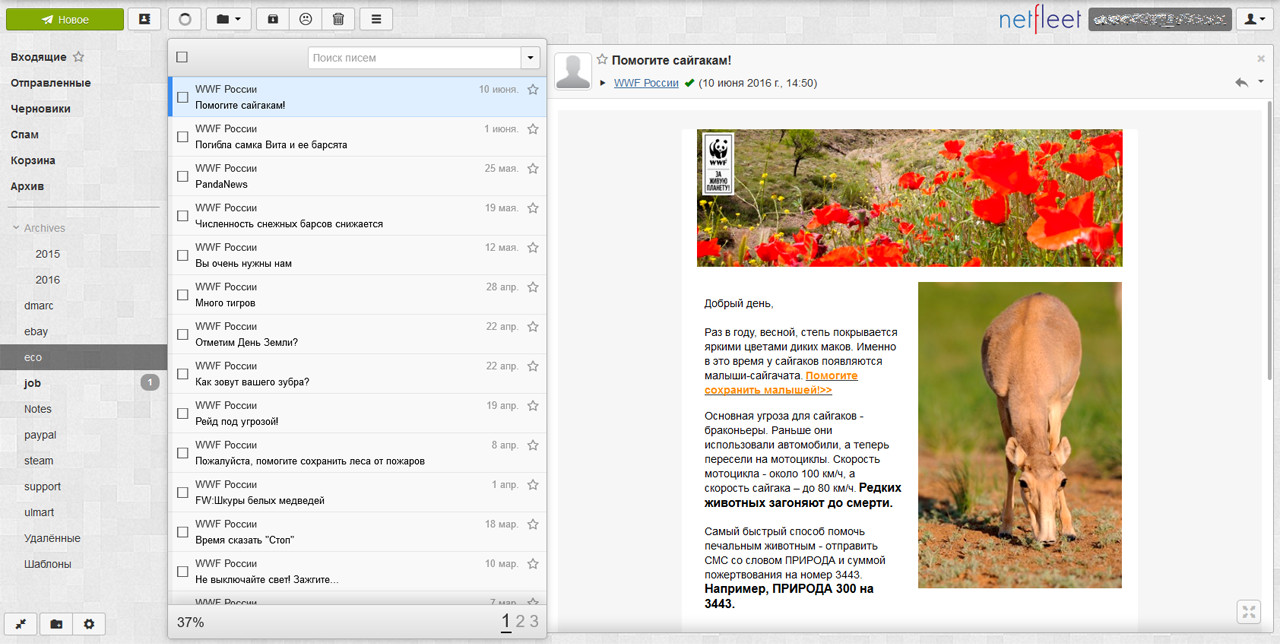The width and height of the screenshot is (1280, 644).
Task: Open the job folder
Action: pos(32,383)
